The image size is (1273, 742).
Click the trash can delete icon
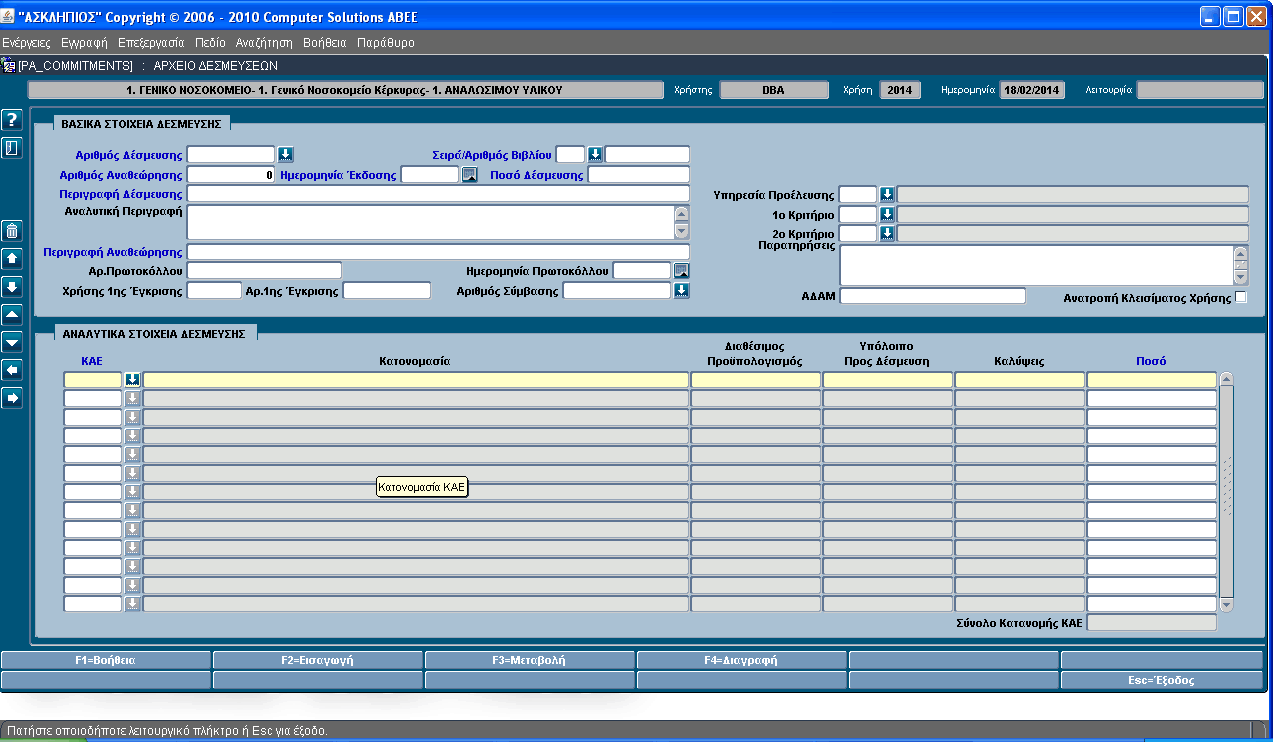tap(12, 230)
